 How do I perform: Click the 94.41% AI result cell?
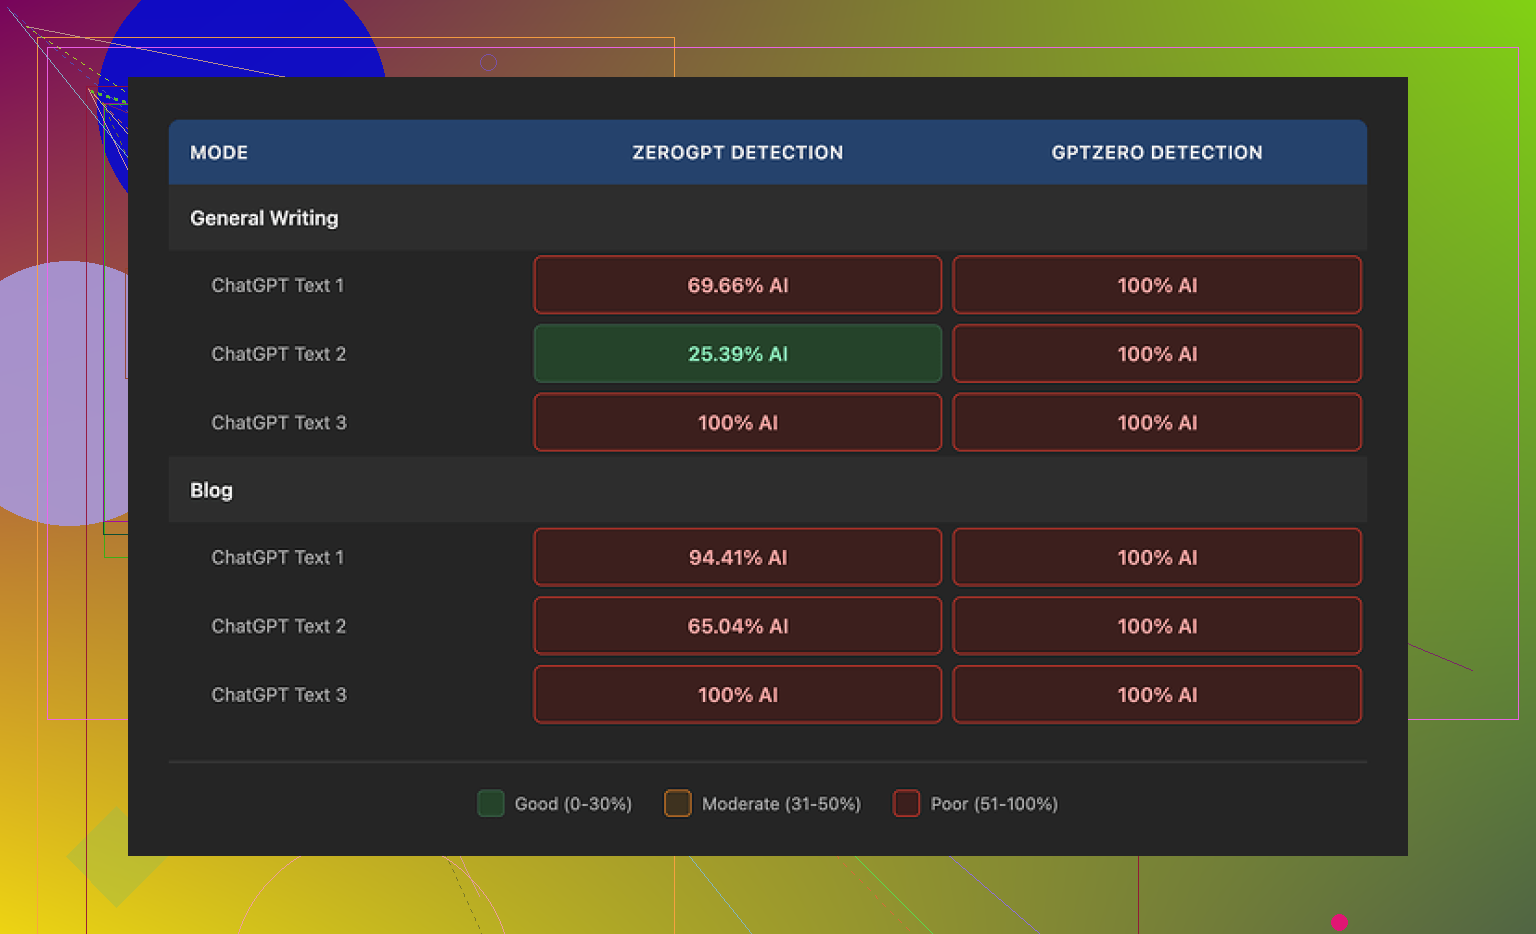coord(737,557)
